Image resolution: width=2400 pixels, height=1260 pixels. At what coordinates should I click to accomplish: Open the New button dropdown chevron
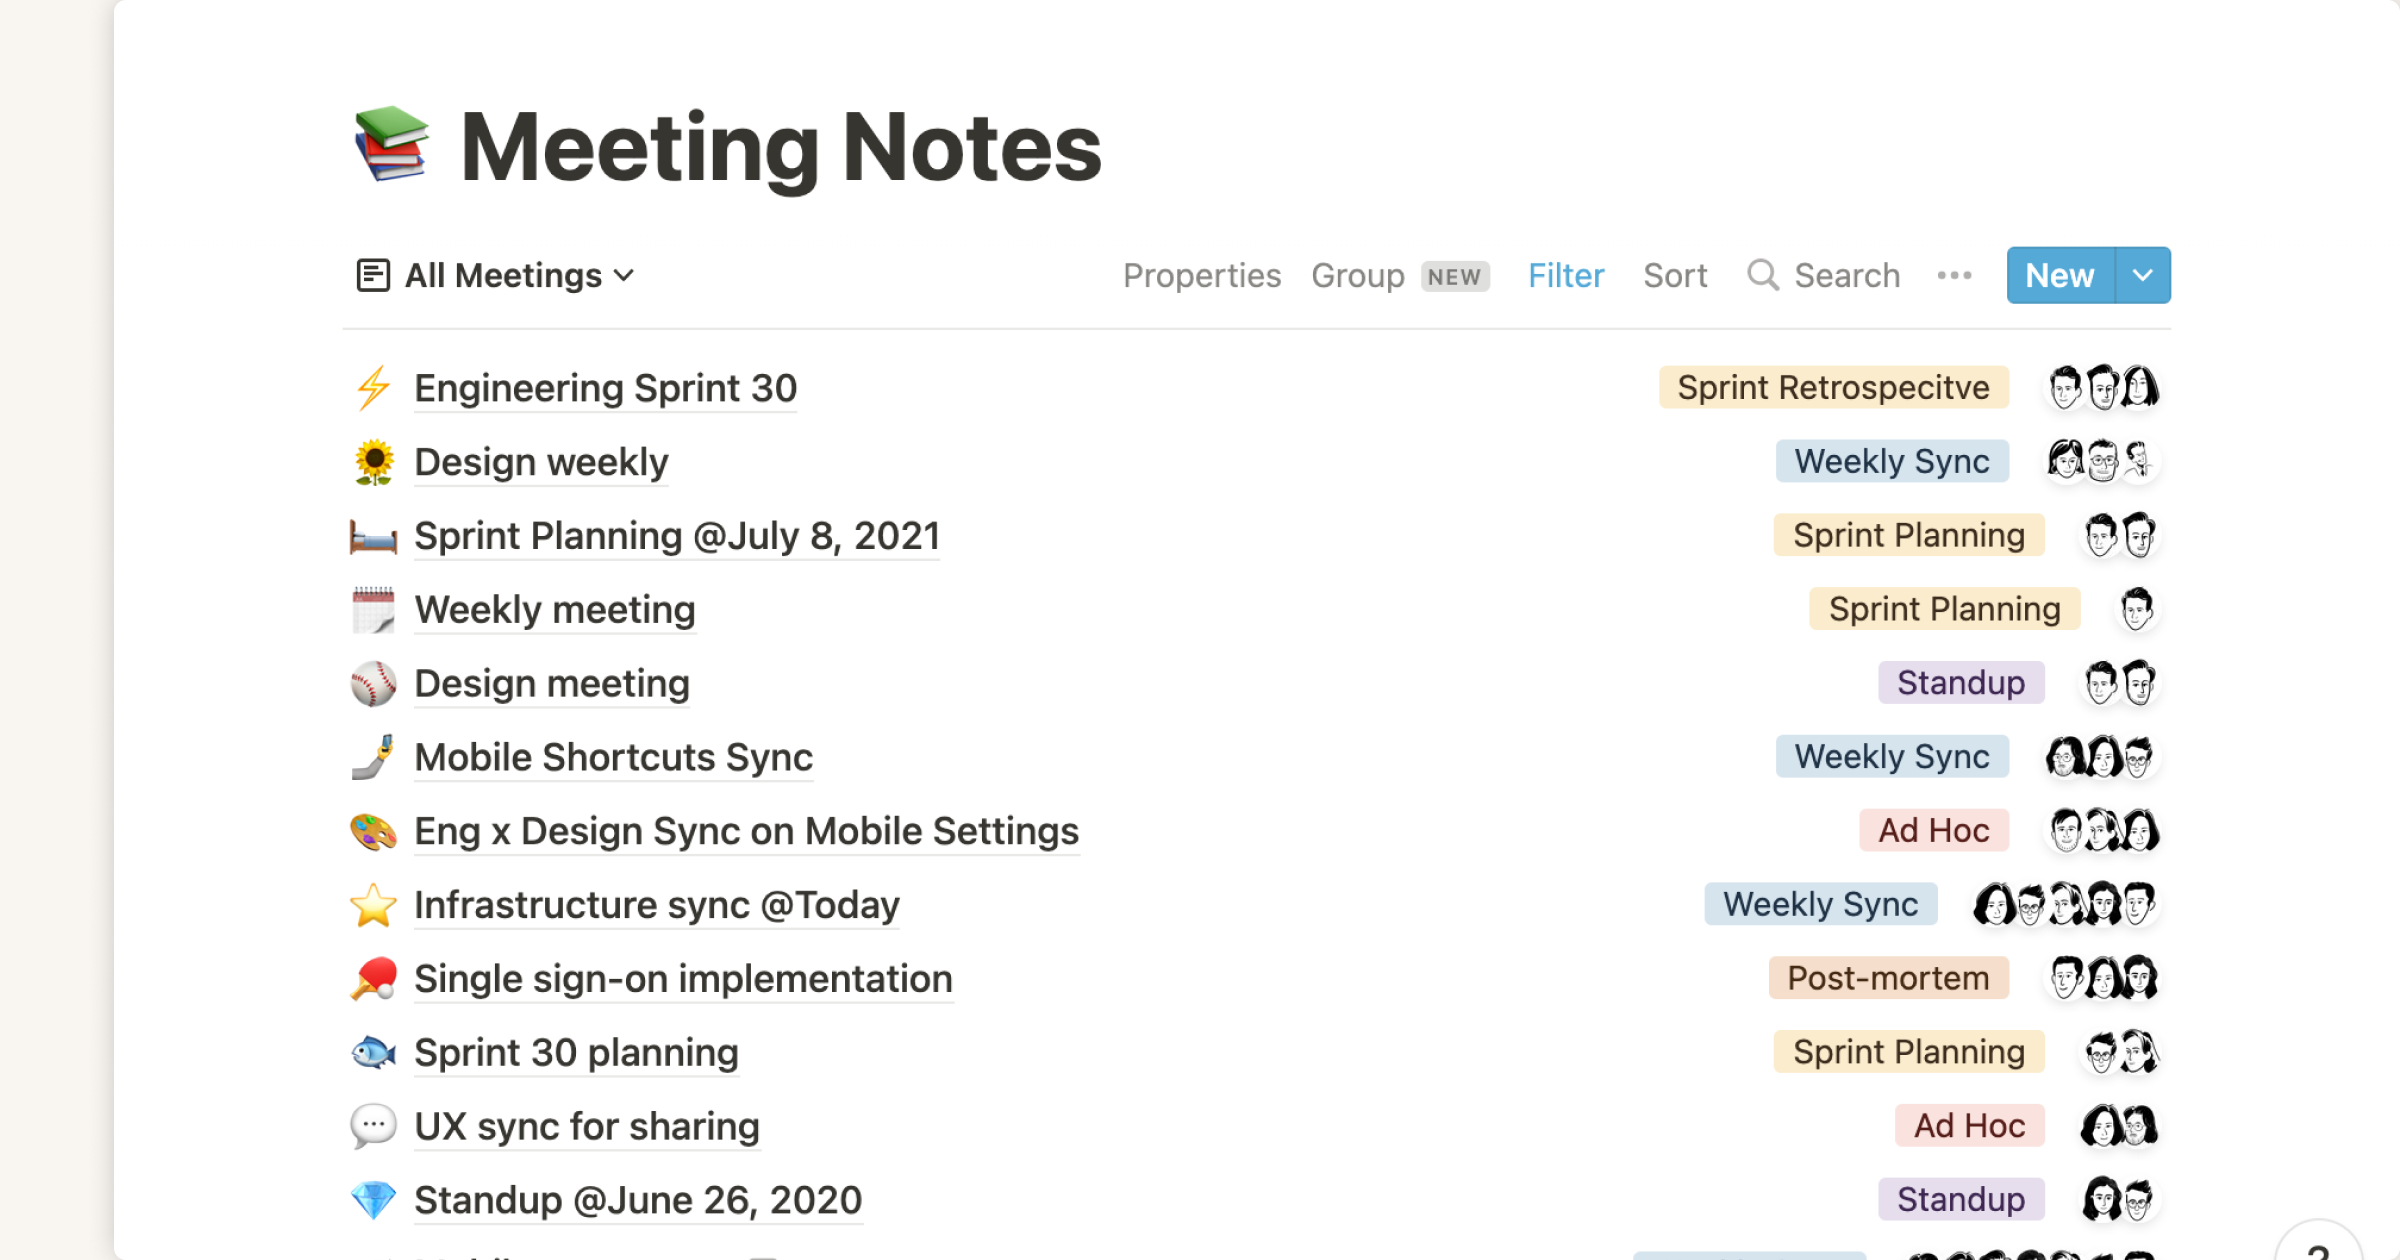[2142, 275]
